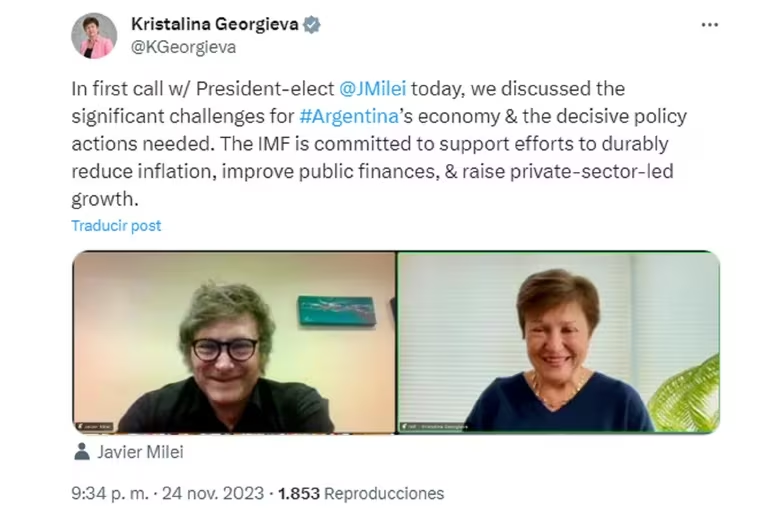View the 1.853 Reproducciones count
This screenshot has height=512, width=768.
(x=360, y=493)
